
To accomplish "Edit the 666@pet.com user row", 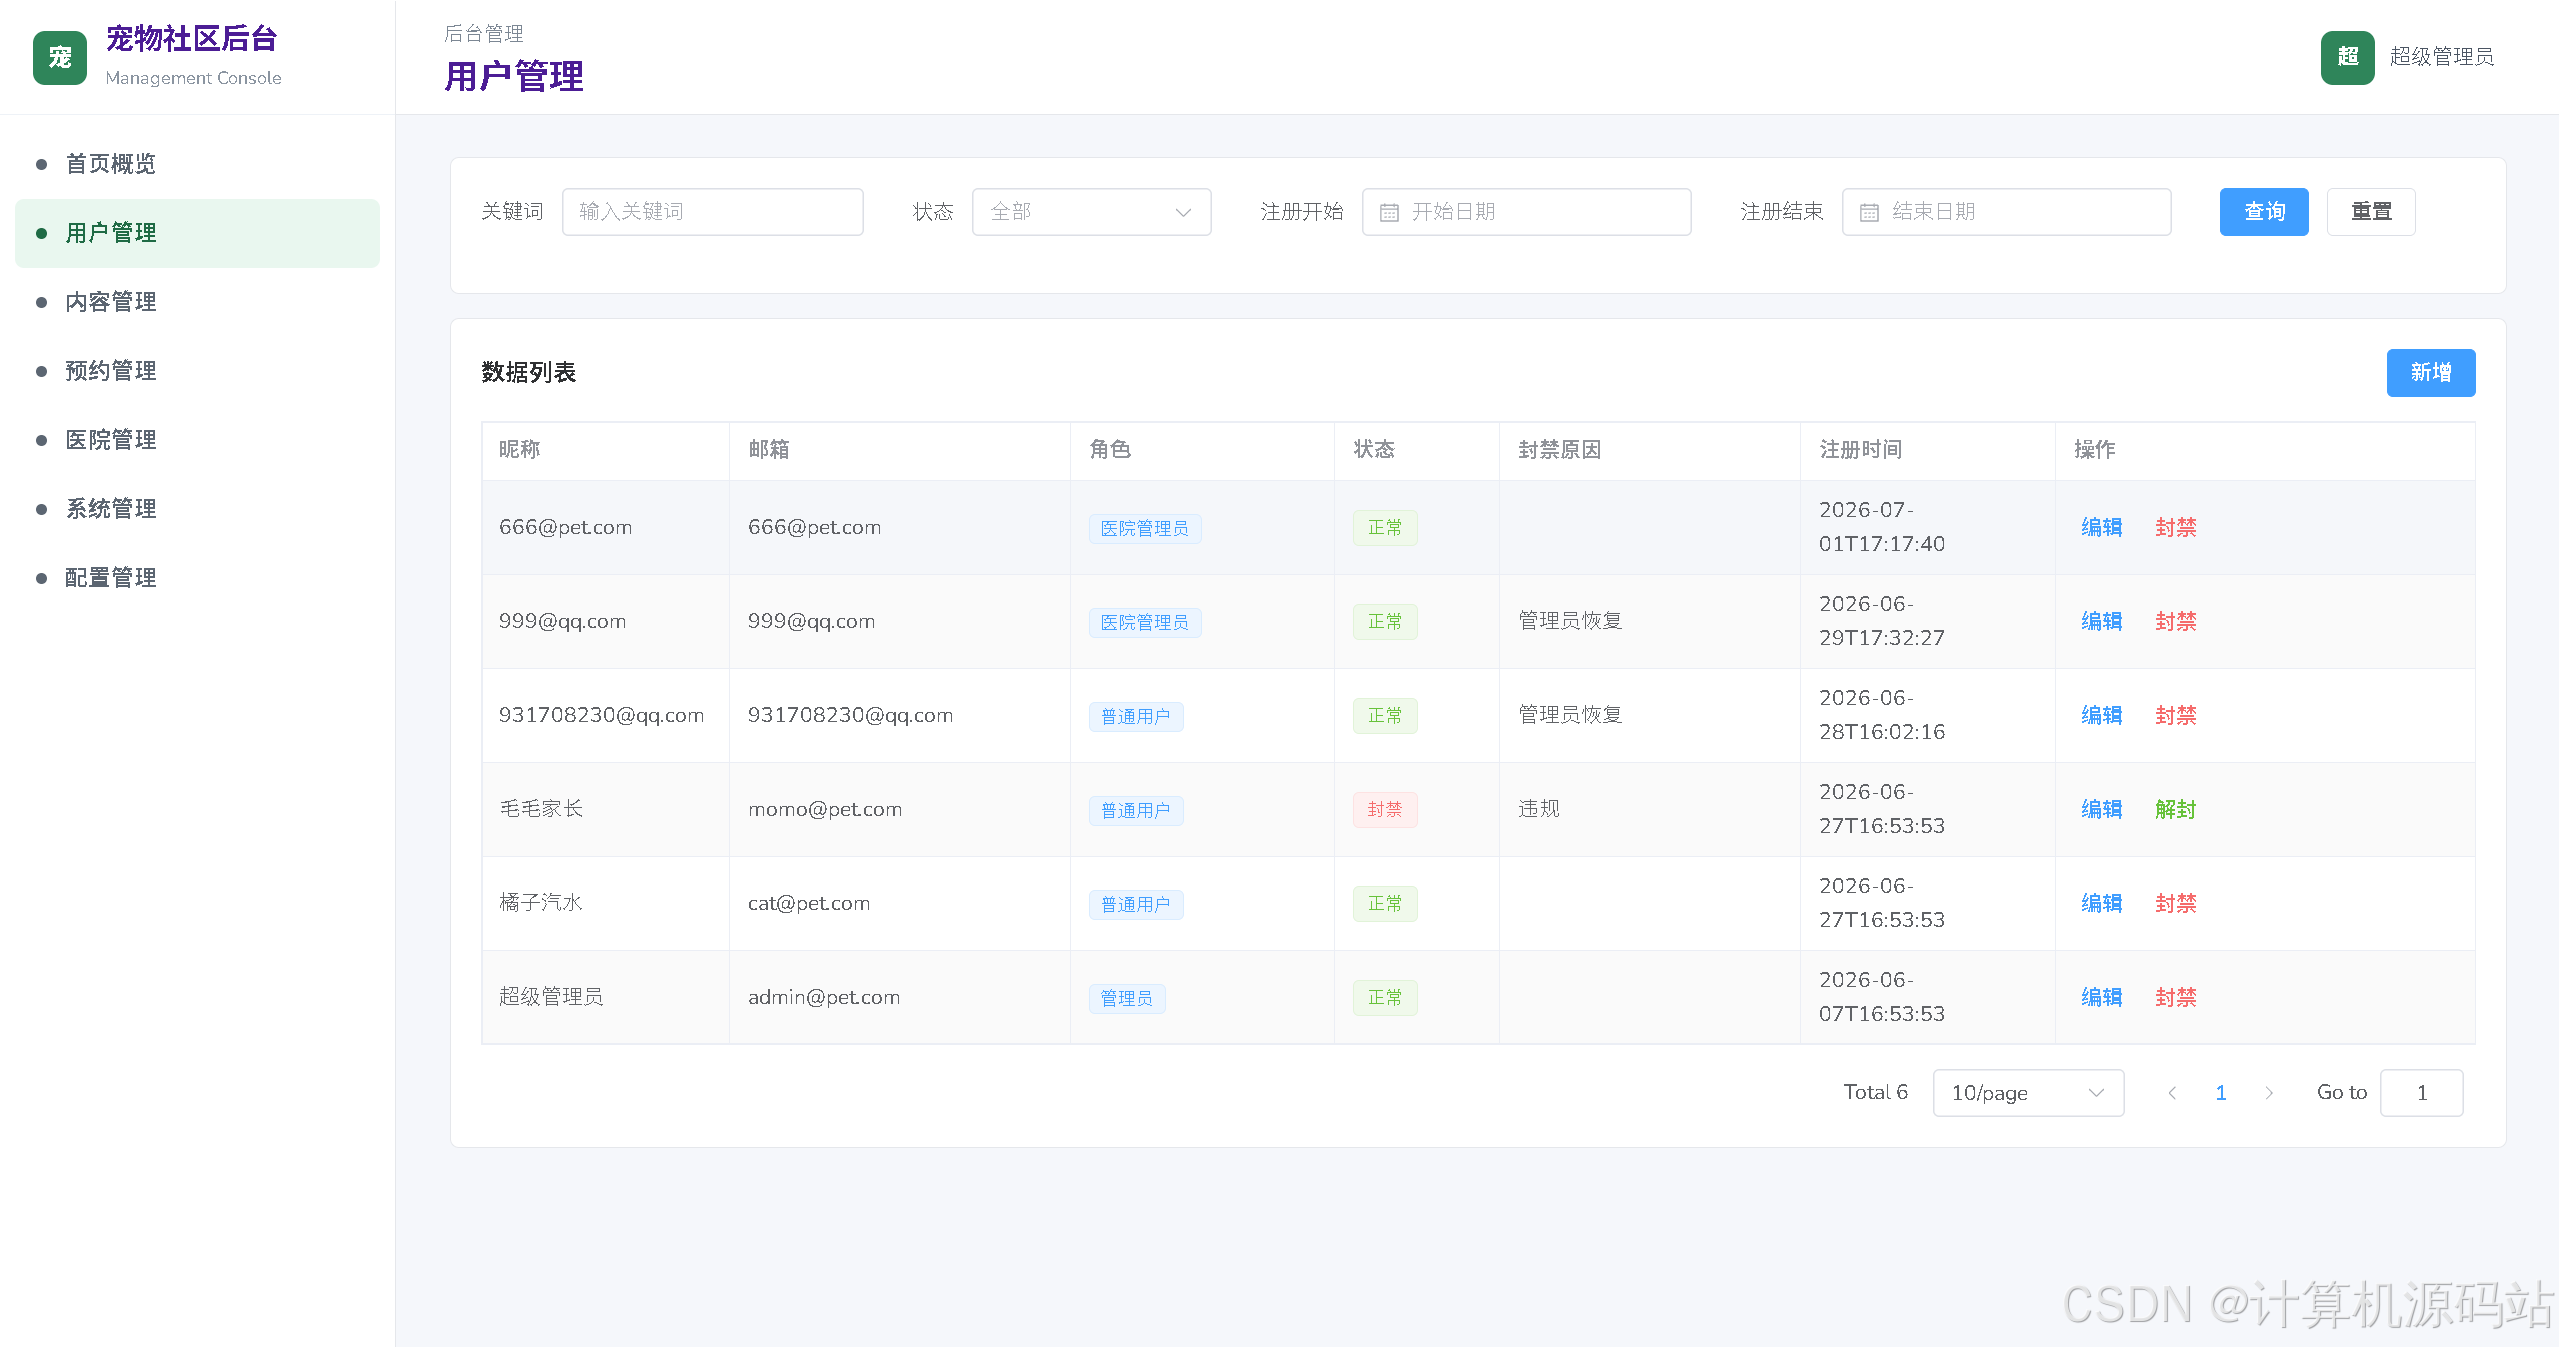I will tap(2101, 528).
